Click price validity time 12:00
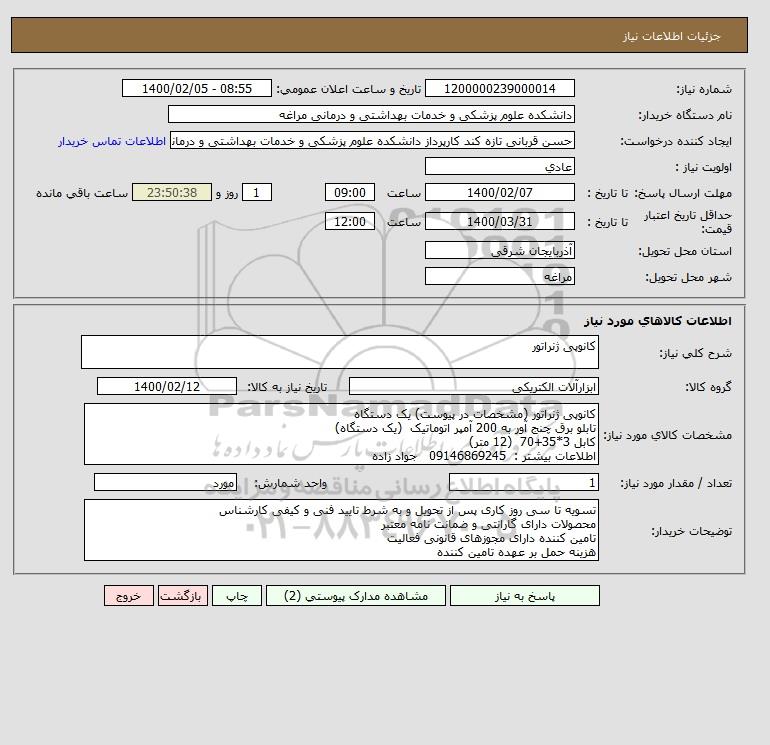 [350, 221]
